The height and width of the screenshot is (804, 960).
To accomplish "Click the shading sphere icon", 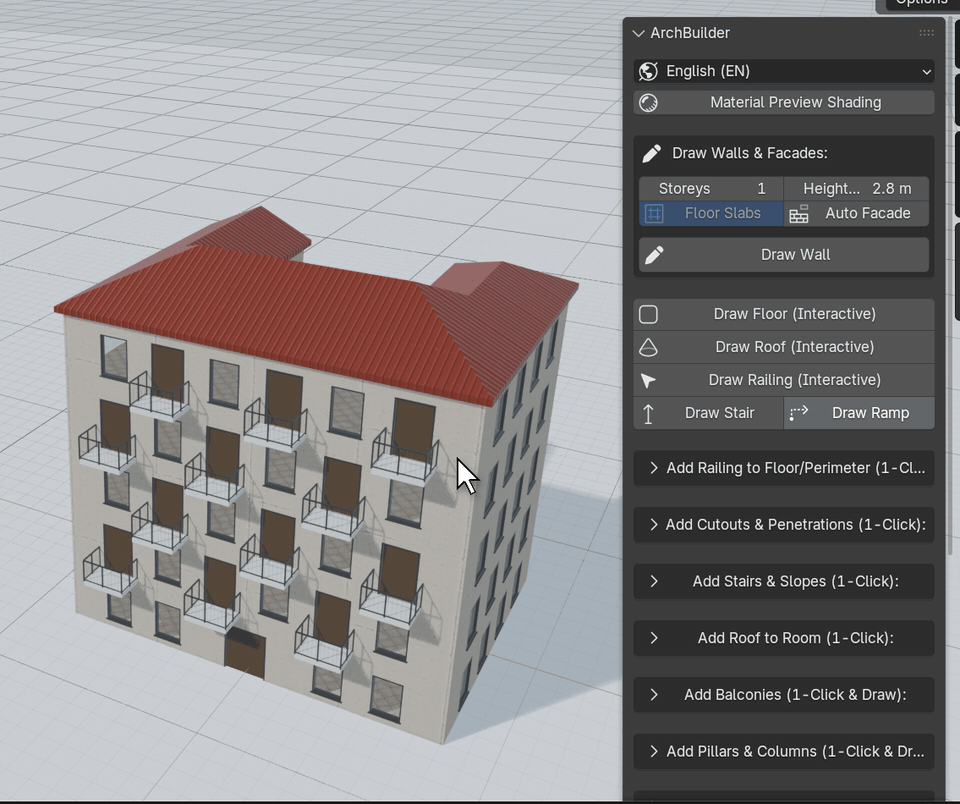I will pos(648,102).
